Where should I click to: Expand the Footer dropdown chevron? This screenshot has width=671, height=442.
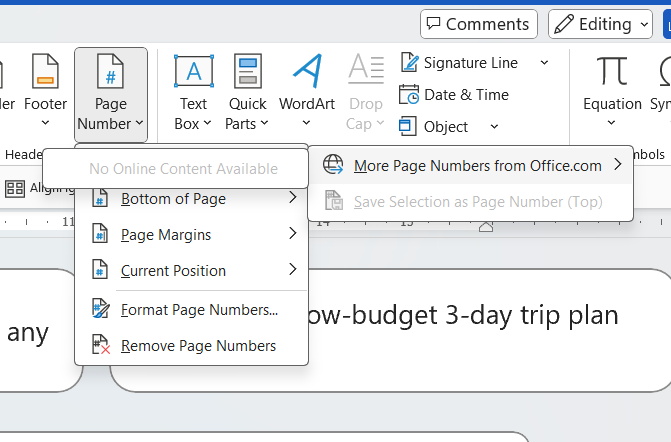point(45,123)
